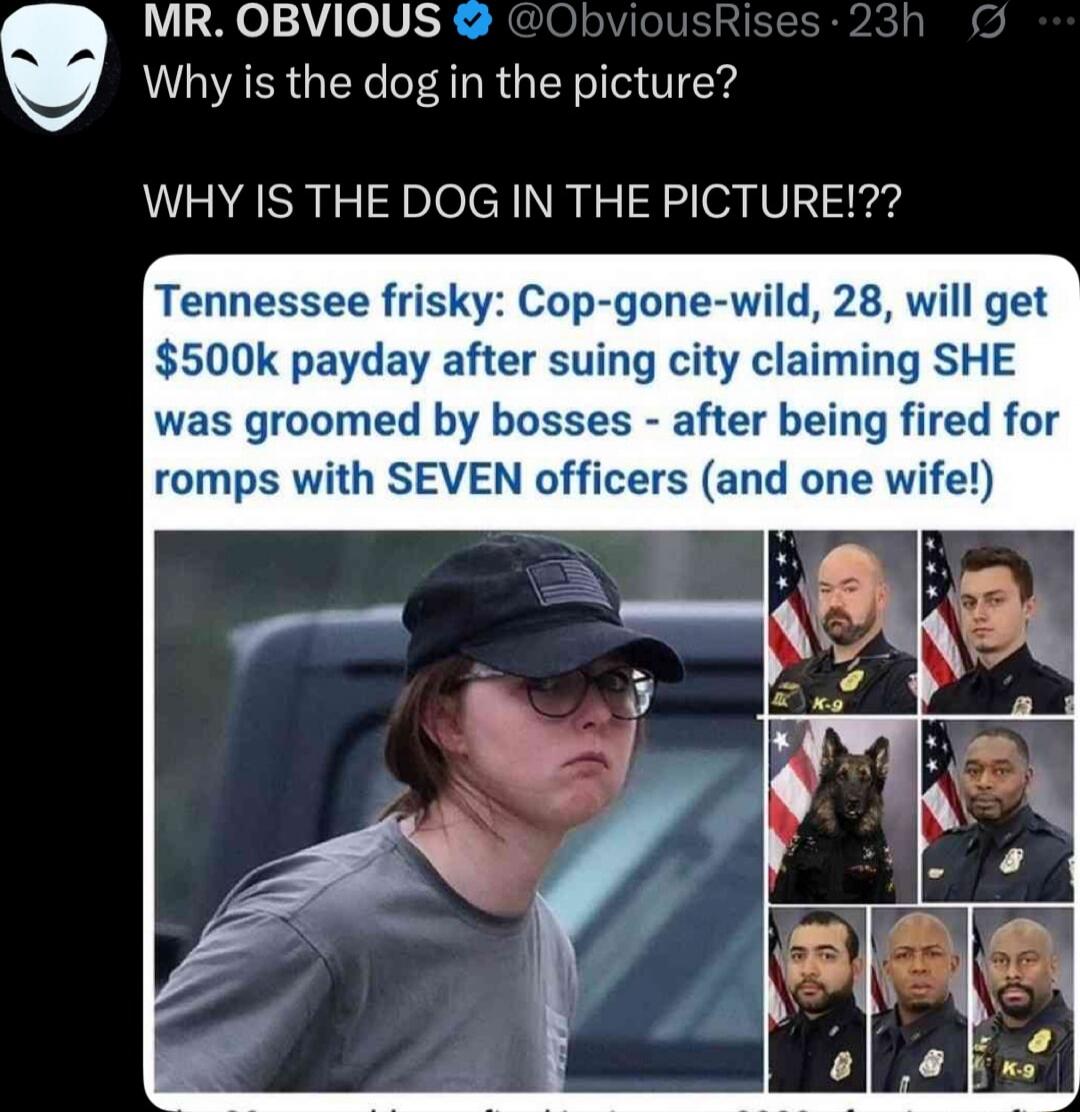Open the MR. OBVIOUS display name
Image resolution: width=1080 pixels, height=1112 pixels.
(292, 21)
